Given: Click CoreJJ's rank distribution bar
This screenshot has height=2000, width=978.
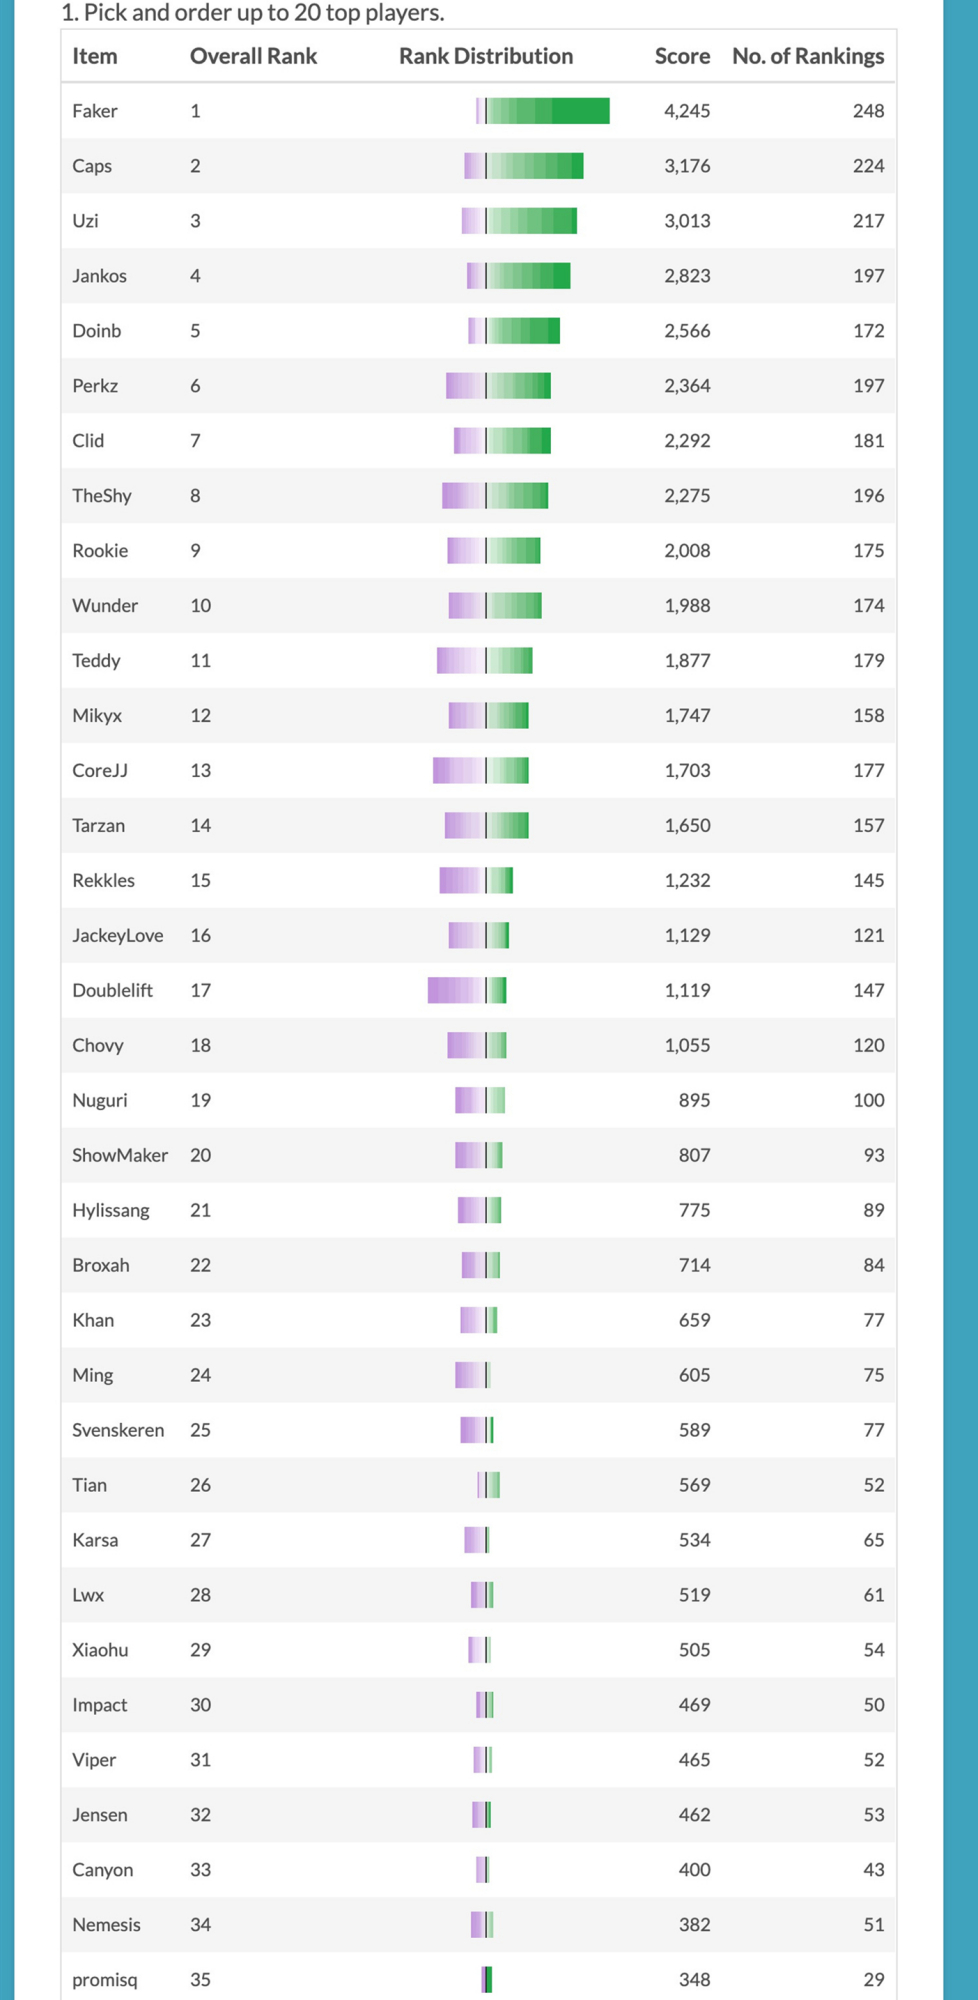Looking at the screenshot, I should pyautogui.click(x=481, y=771).
